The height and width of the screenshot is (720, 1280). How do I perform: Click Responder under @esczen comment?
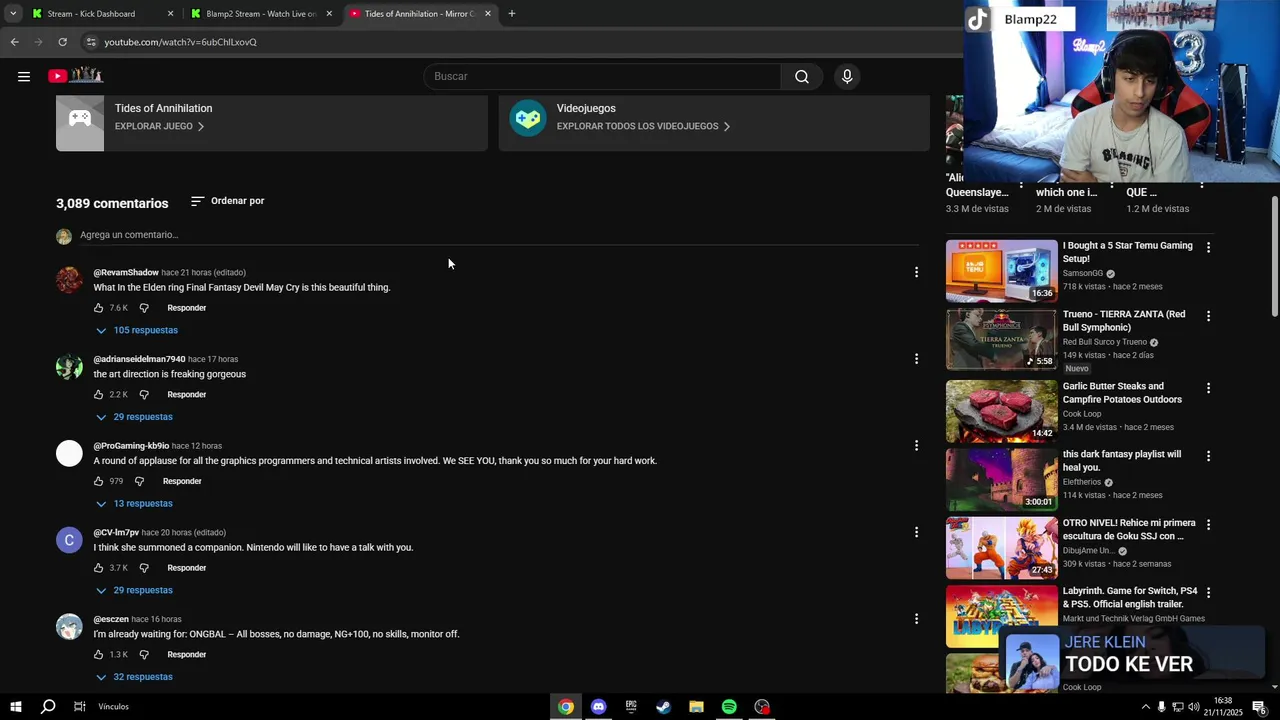click(x=187, y=655)
